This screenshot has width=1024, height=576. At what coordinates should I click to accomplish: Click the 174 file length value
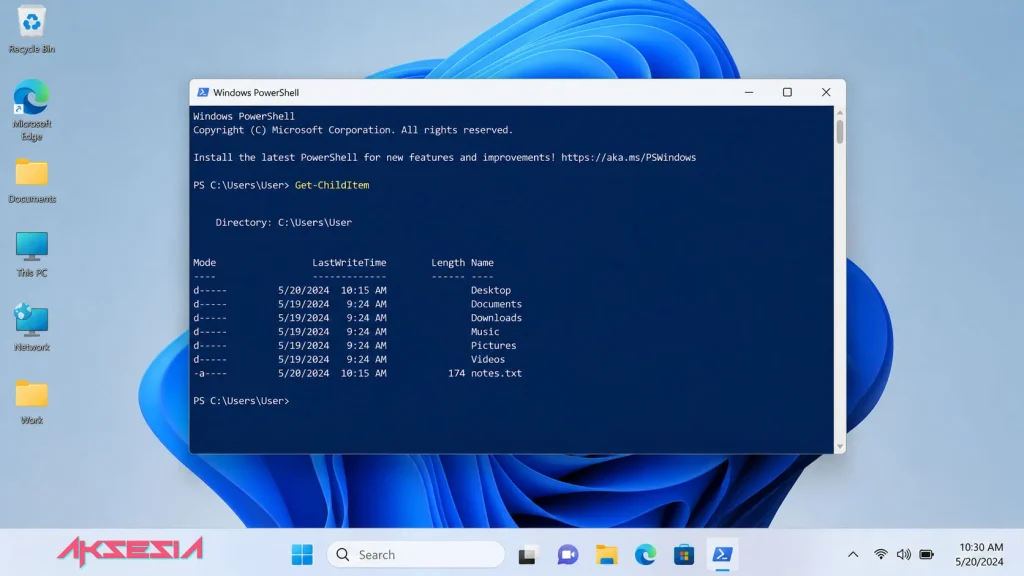point(456,374)
